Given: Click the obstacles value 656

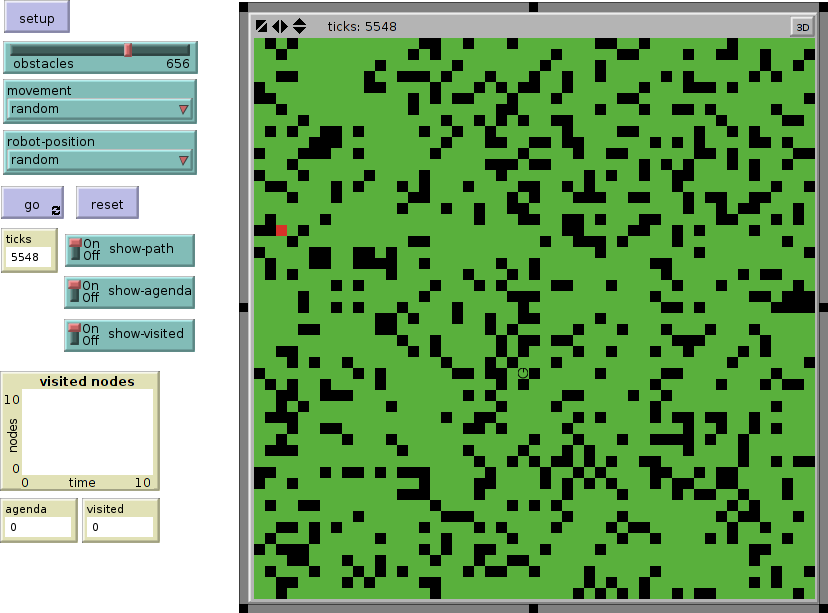Looking at the screenshot, I should pos(177,64).
